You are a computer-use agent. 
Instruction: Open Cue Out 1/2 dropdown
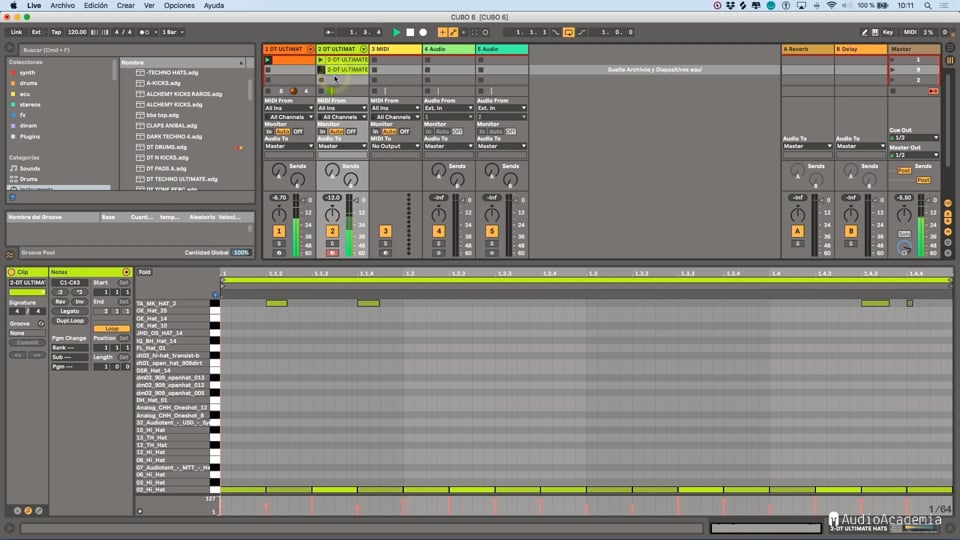pyautogui.click(x=914, y=138)
